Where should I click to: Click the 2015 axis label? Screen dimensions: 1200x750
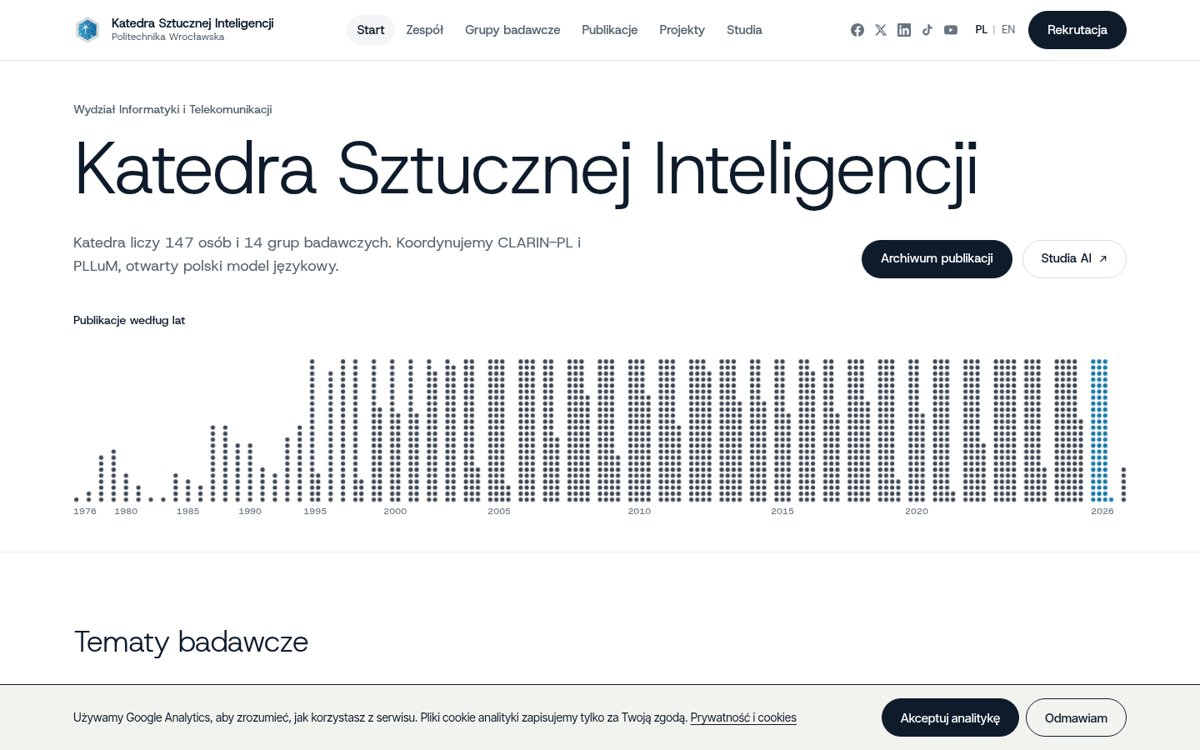[x=782, y=511]
